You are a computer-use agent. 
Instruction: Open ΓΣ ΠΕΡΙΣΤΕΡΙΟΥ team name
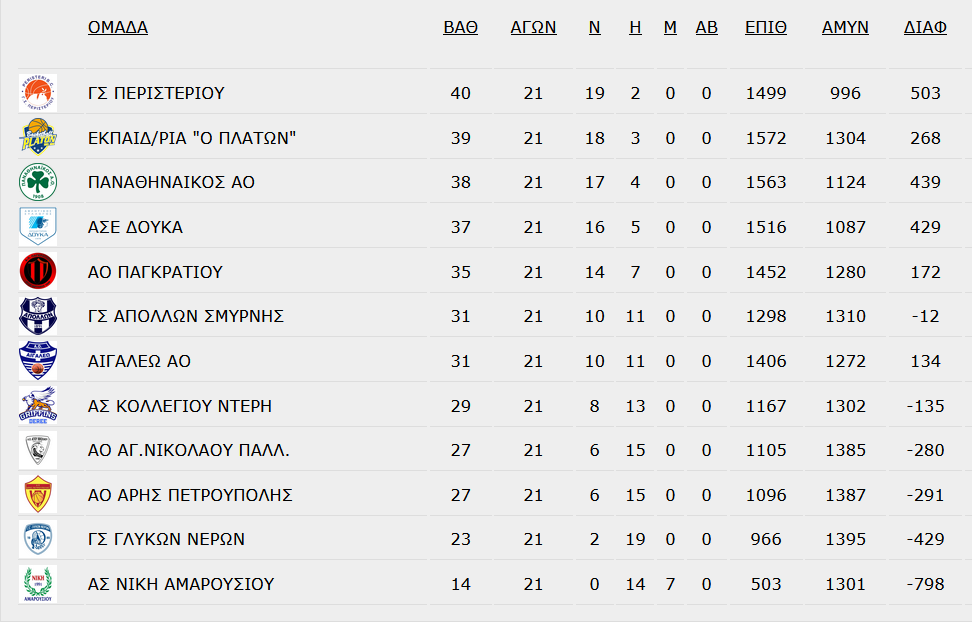coord(156,93)
